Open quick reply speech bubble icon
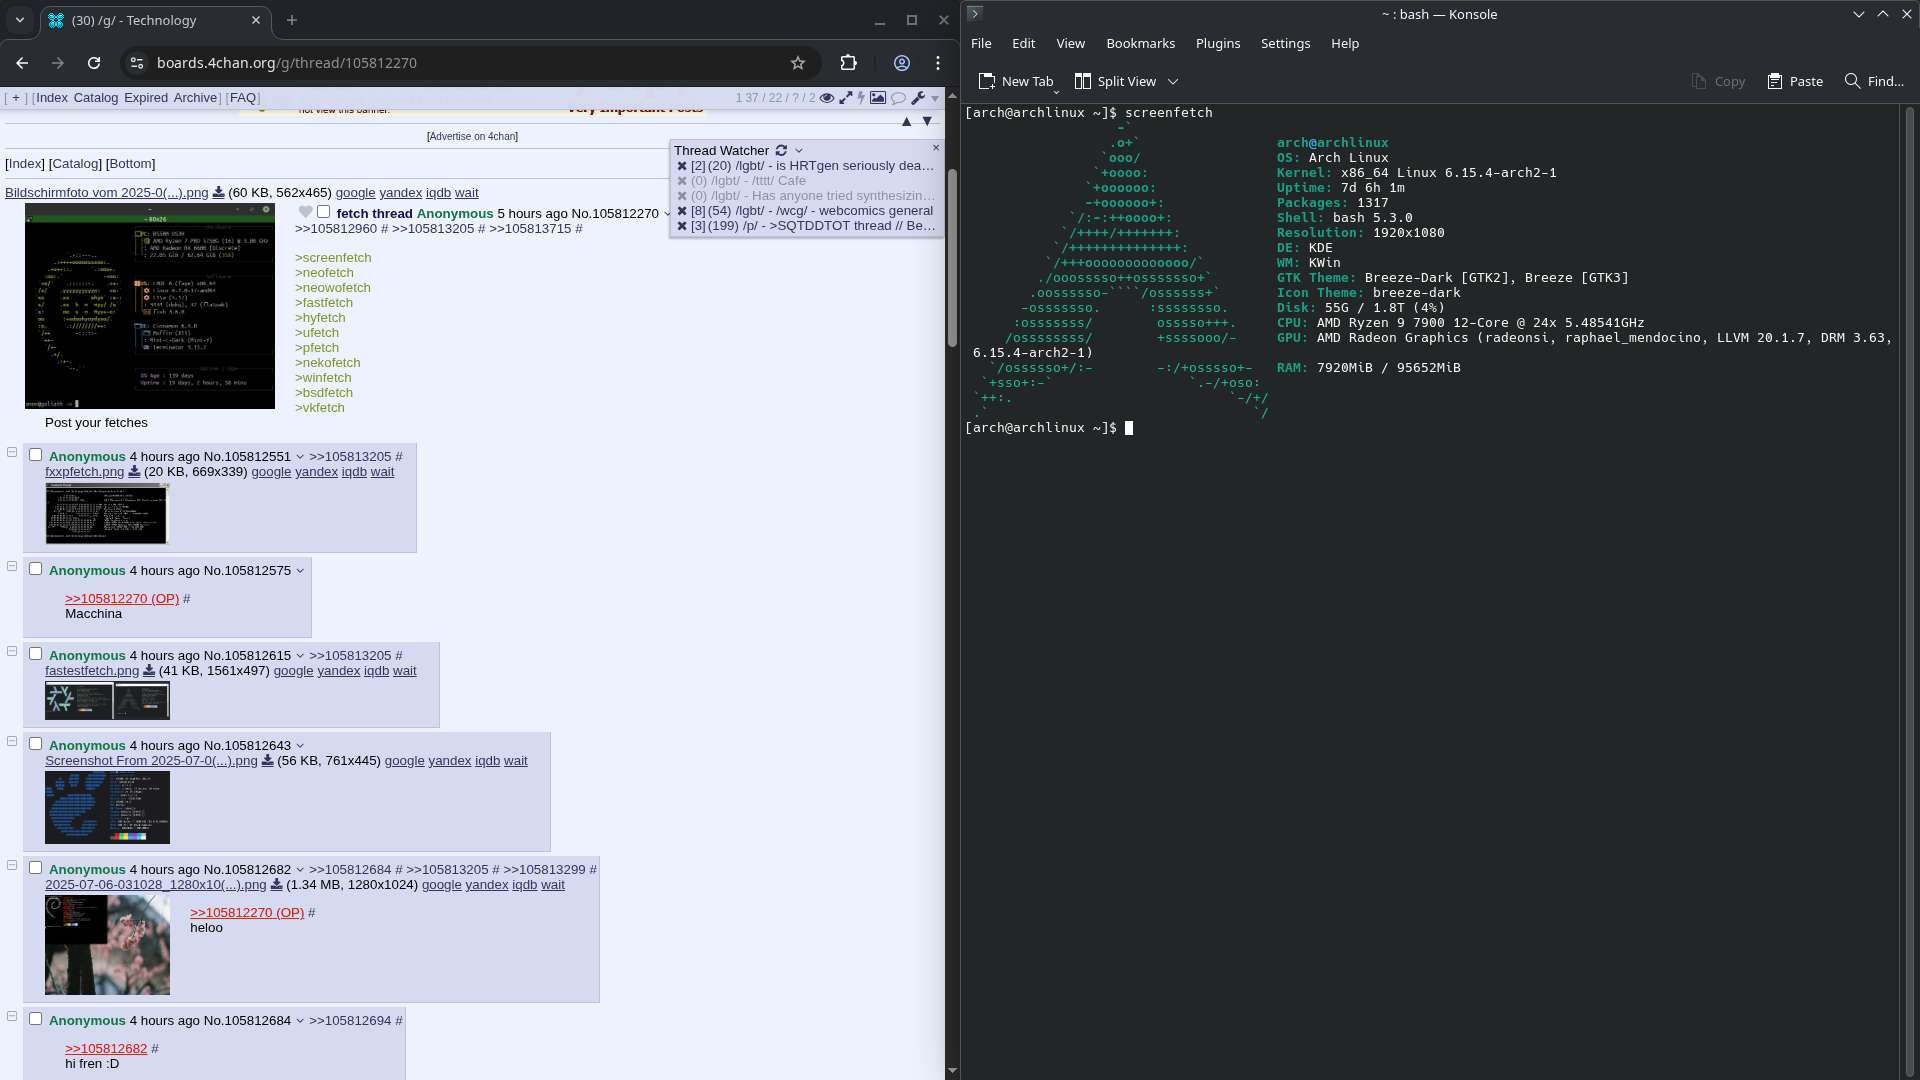The height and width of the screenshot is (1080, 1920). click(898, 98)
